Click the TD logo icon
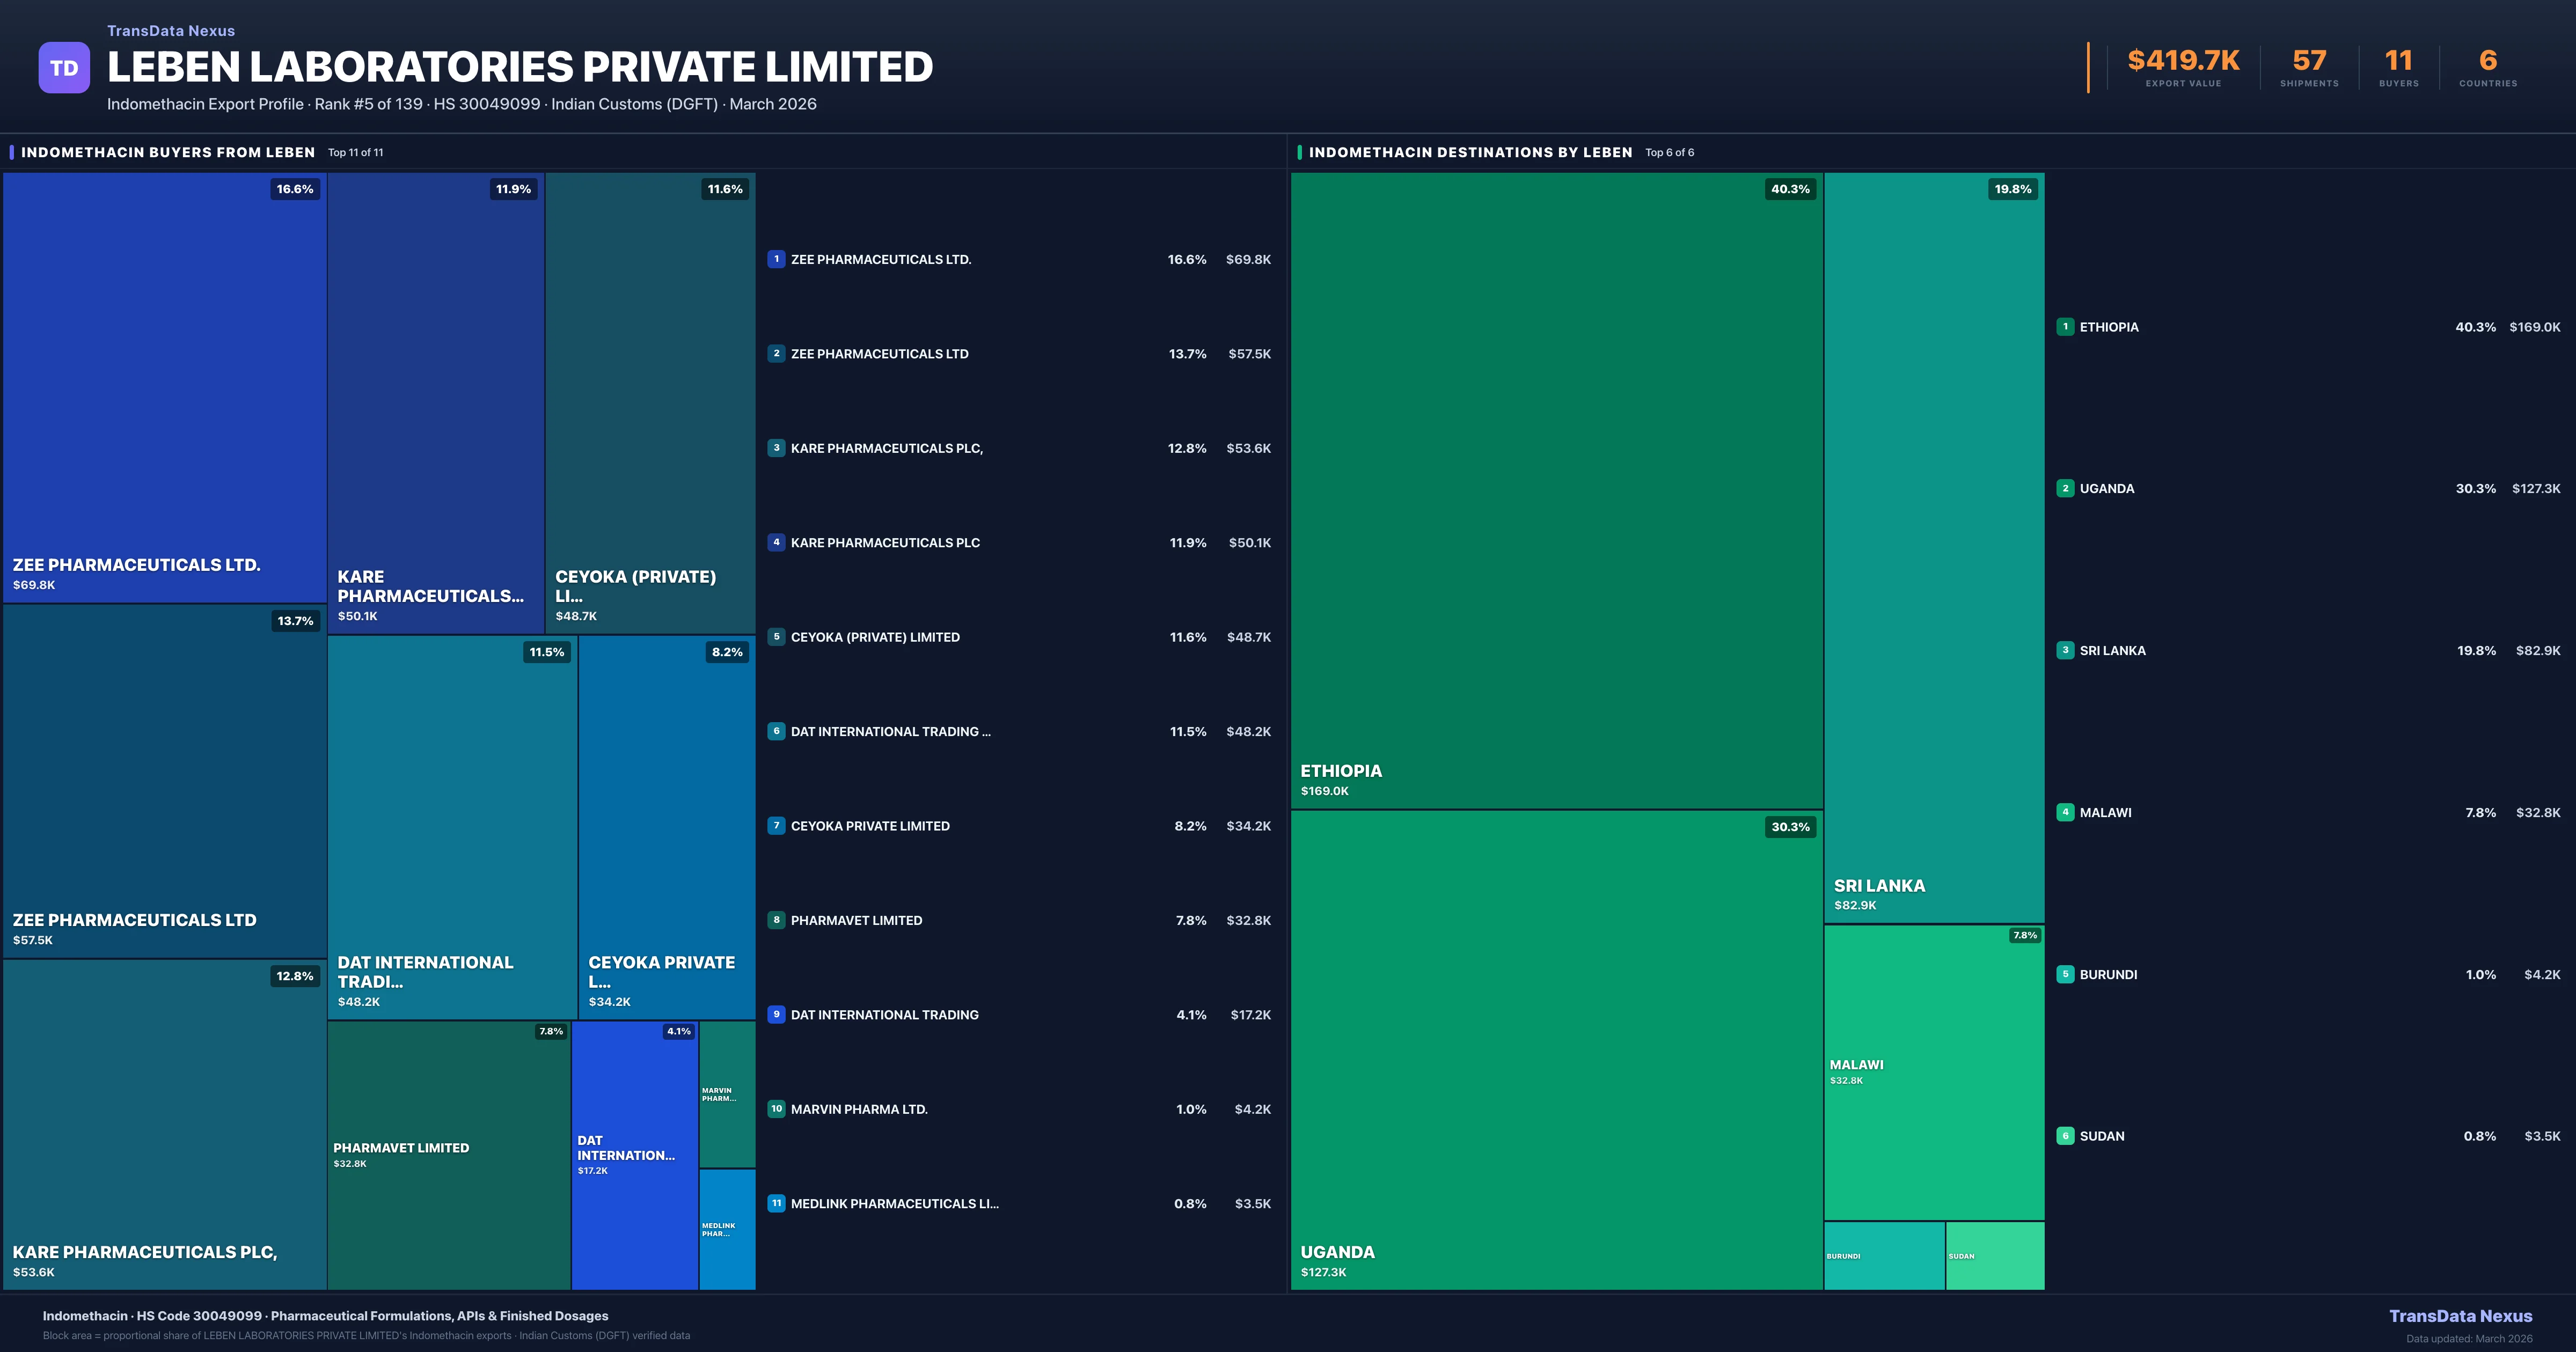This screenshot has height=1352, width=2576. (x=64, y=68)
